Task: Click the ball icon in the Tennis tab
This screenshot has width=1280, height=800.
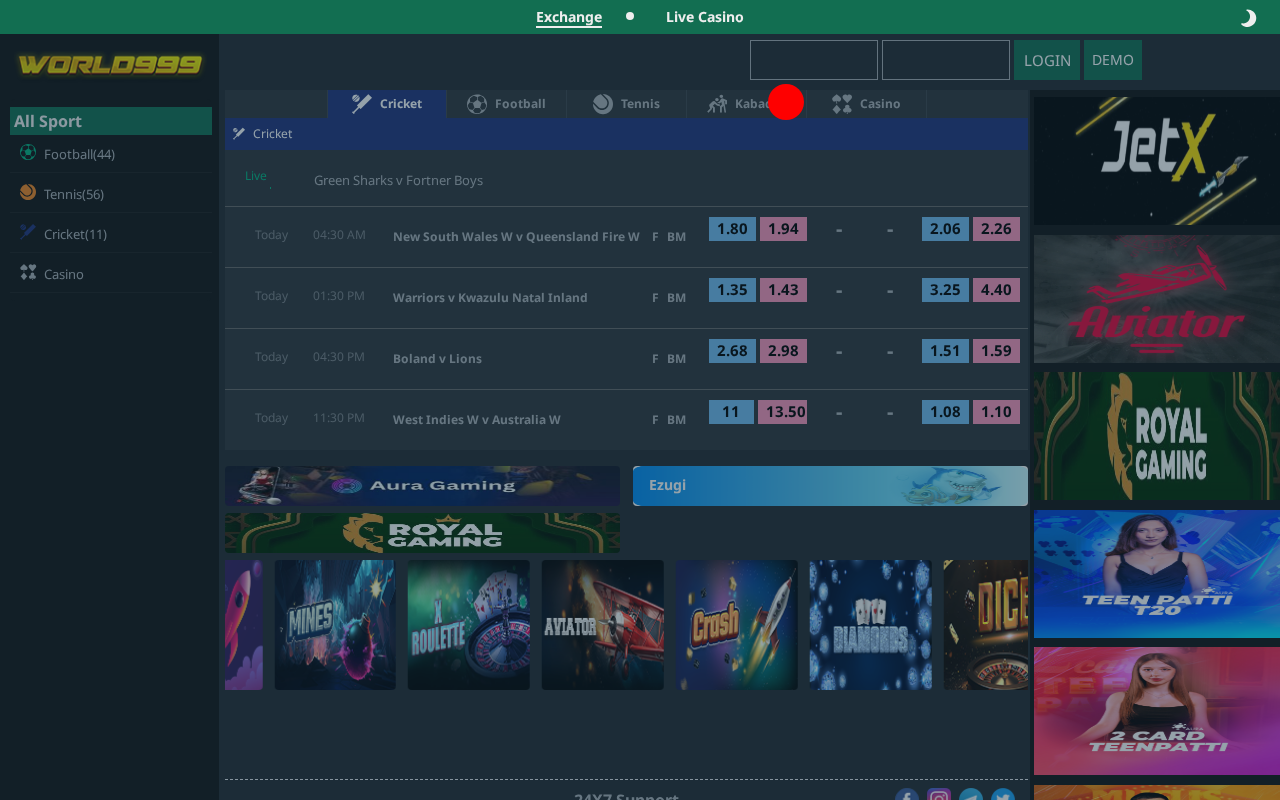Action: coord(602,104)
